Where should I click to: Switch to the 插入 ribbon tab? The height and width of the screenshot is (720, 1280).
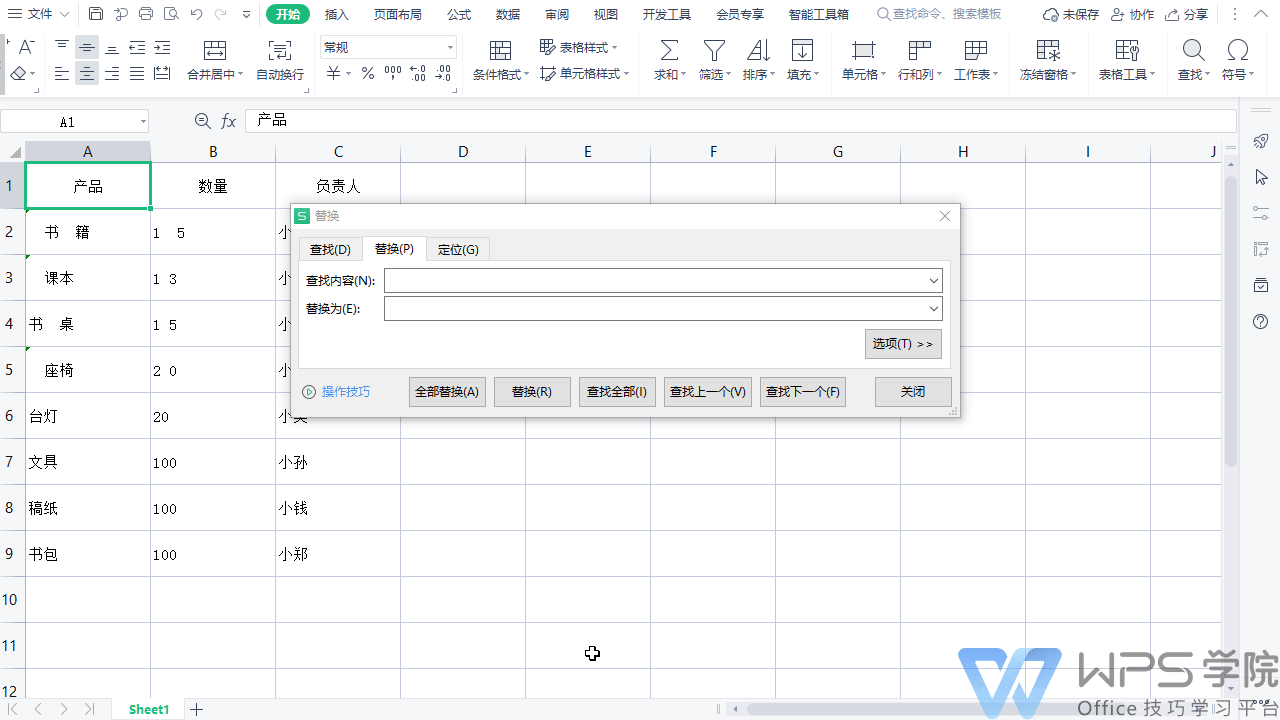click(x=337, y=14)
